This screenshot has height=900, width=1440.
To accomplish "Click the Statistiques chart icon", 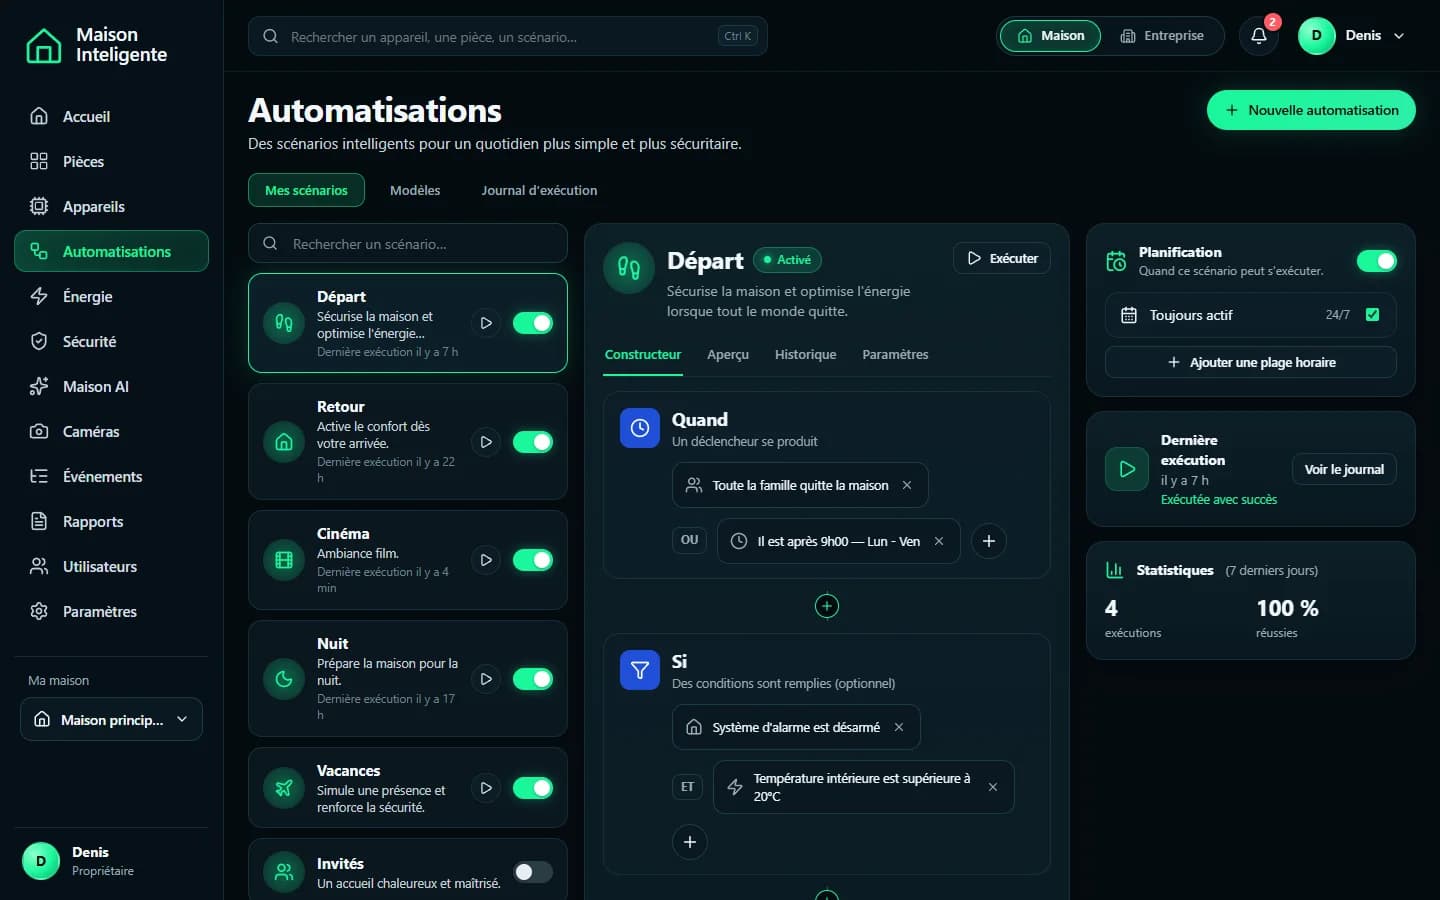I will [x=1114, y=570].
